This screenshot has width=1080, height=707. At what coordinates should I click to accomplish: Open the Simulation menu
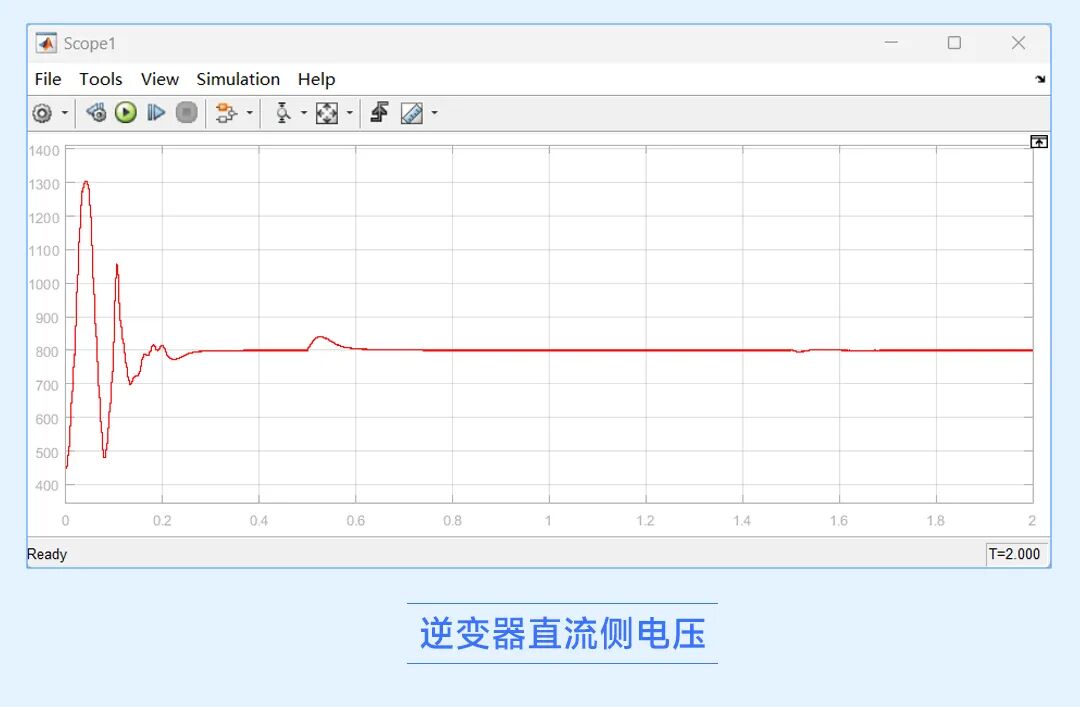238,79
